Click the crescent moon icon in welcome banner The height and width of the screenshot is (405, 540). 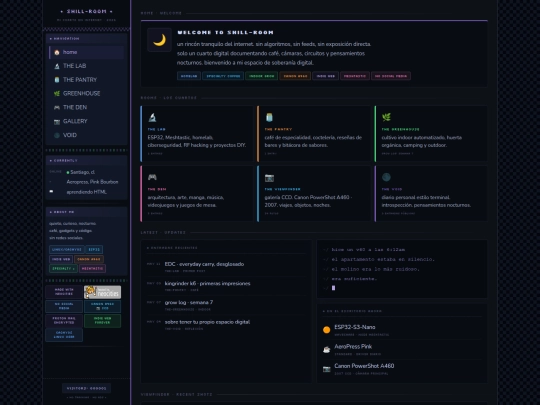point(159,40)
